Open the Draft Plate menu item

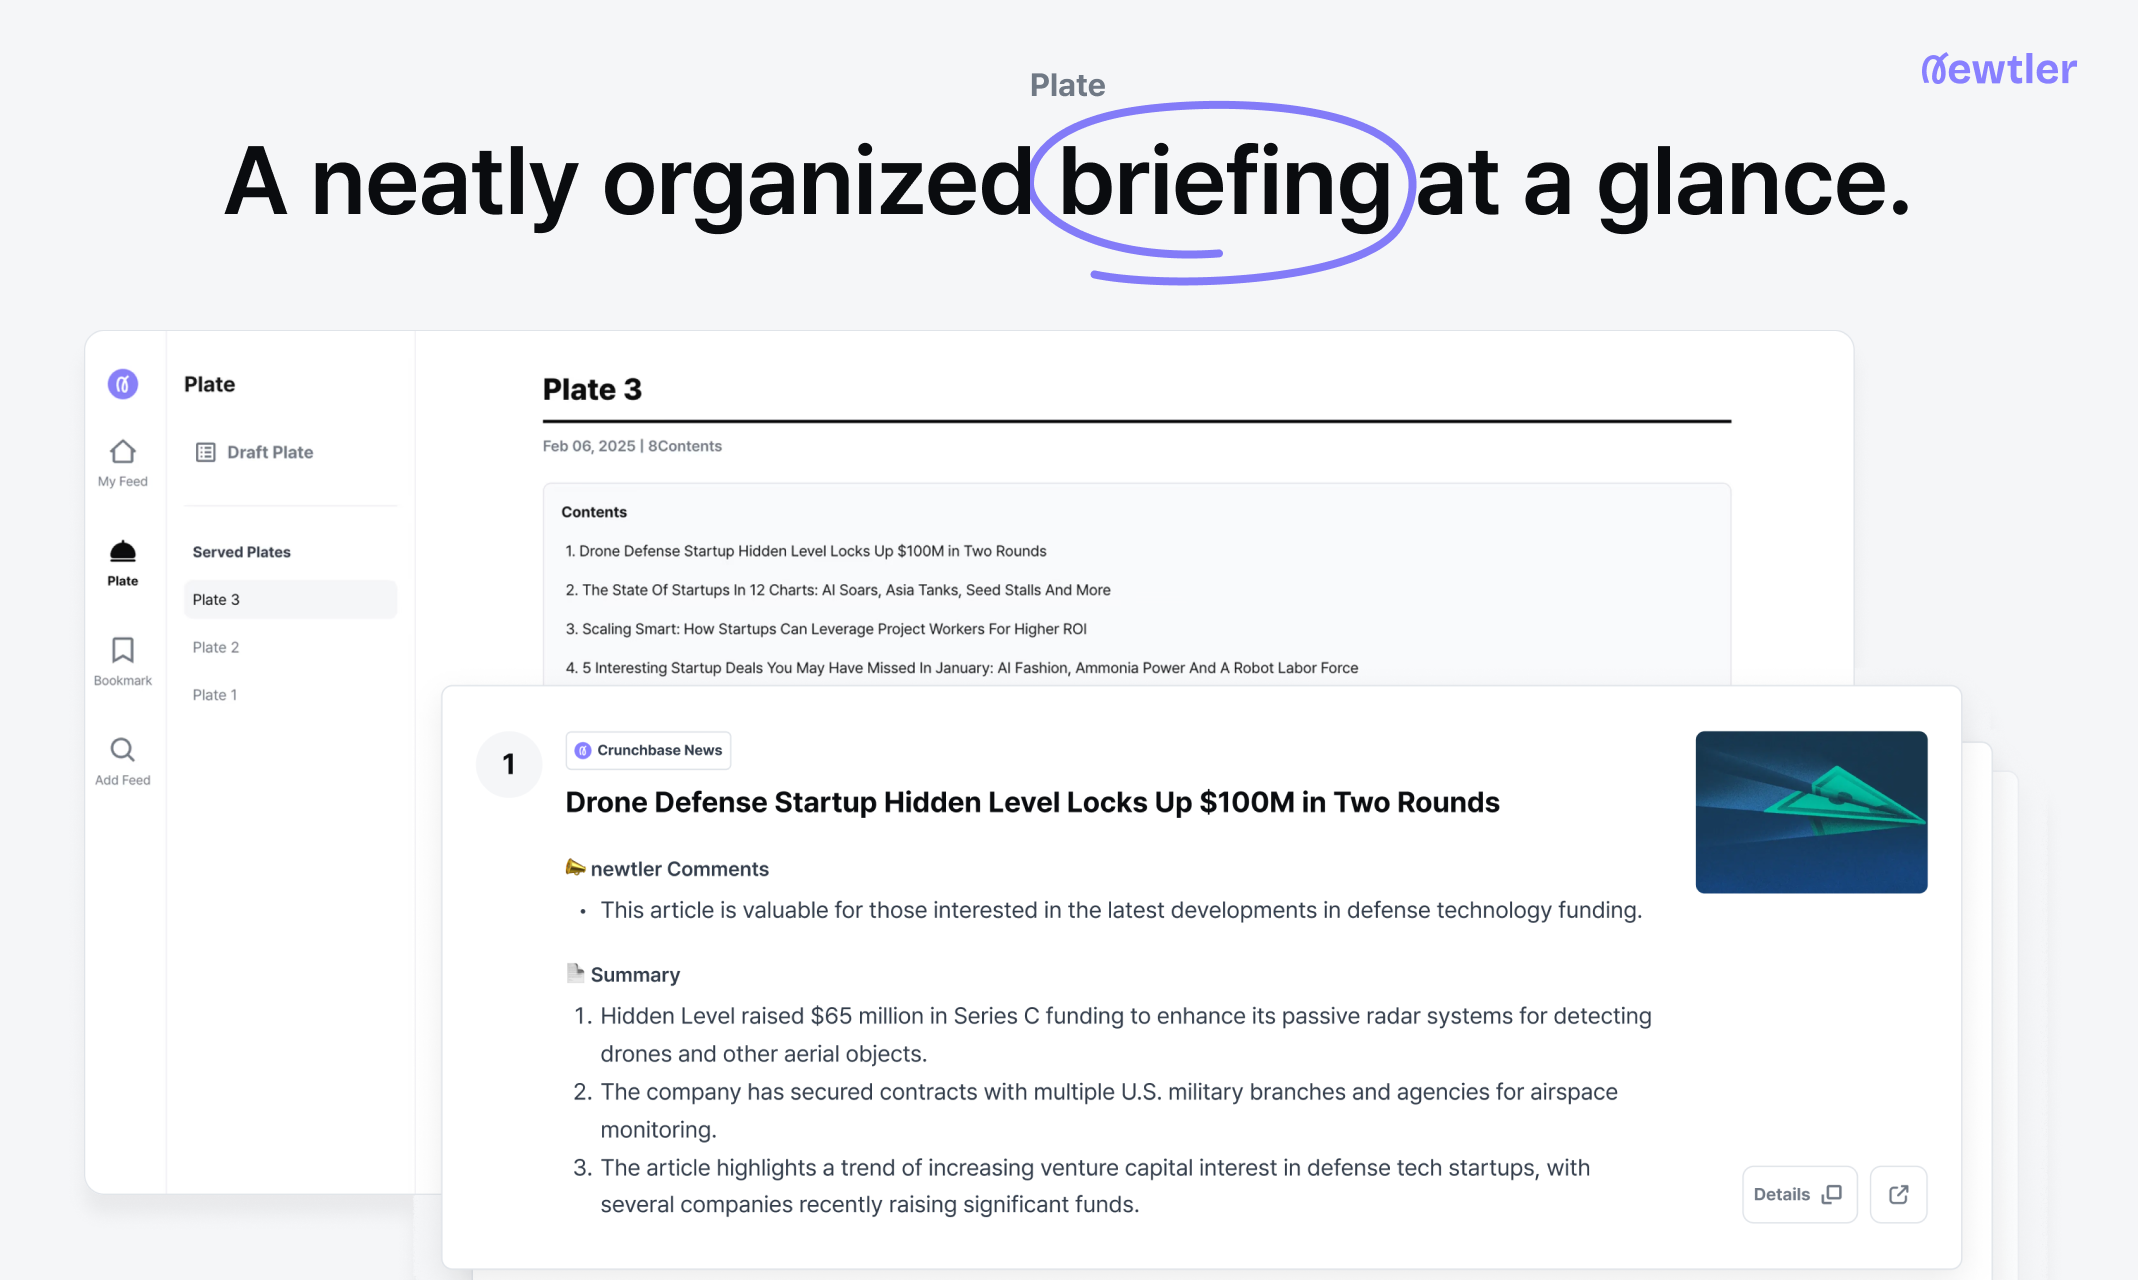[x=270, y=452]
